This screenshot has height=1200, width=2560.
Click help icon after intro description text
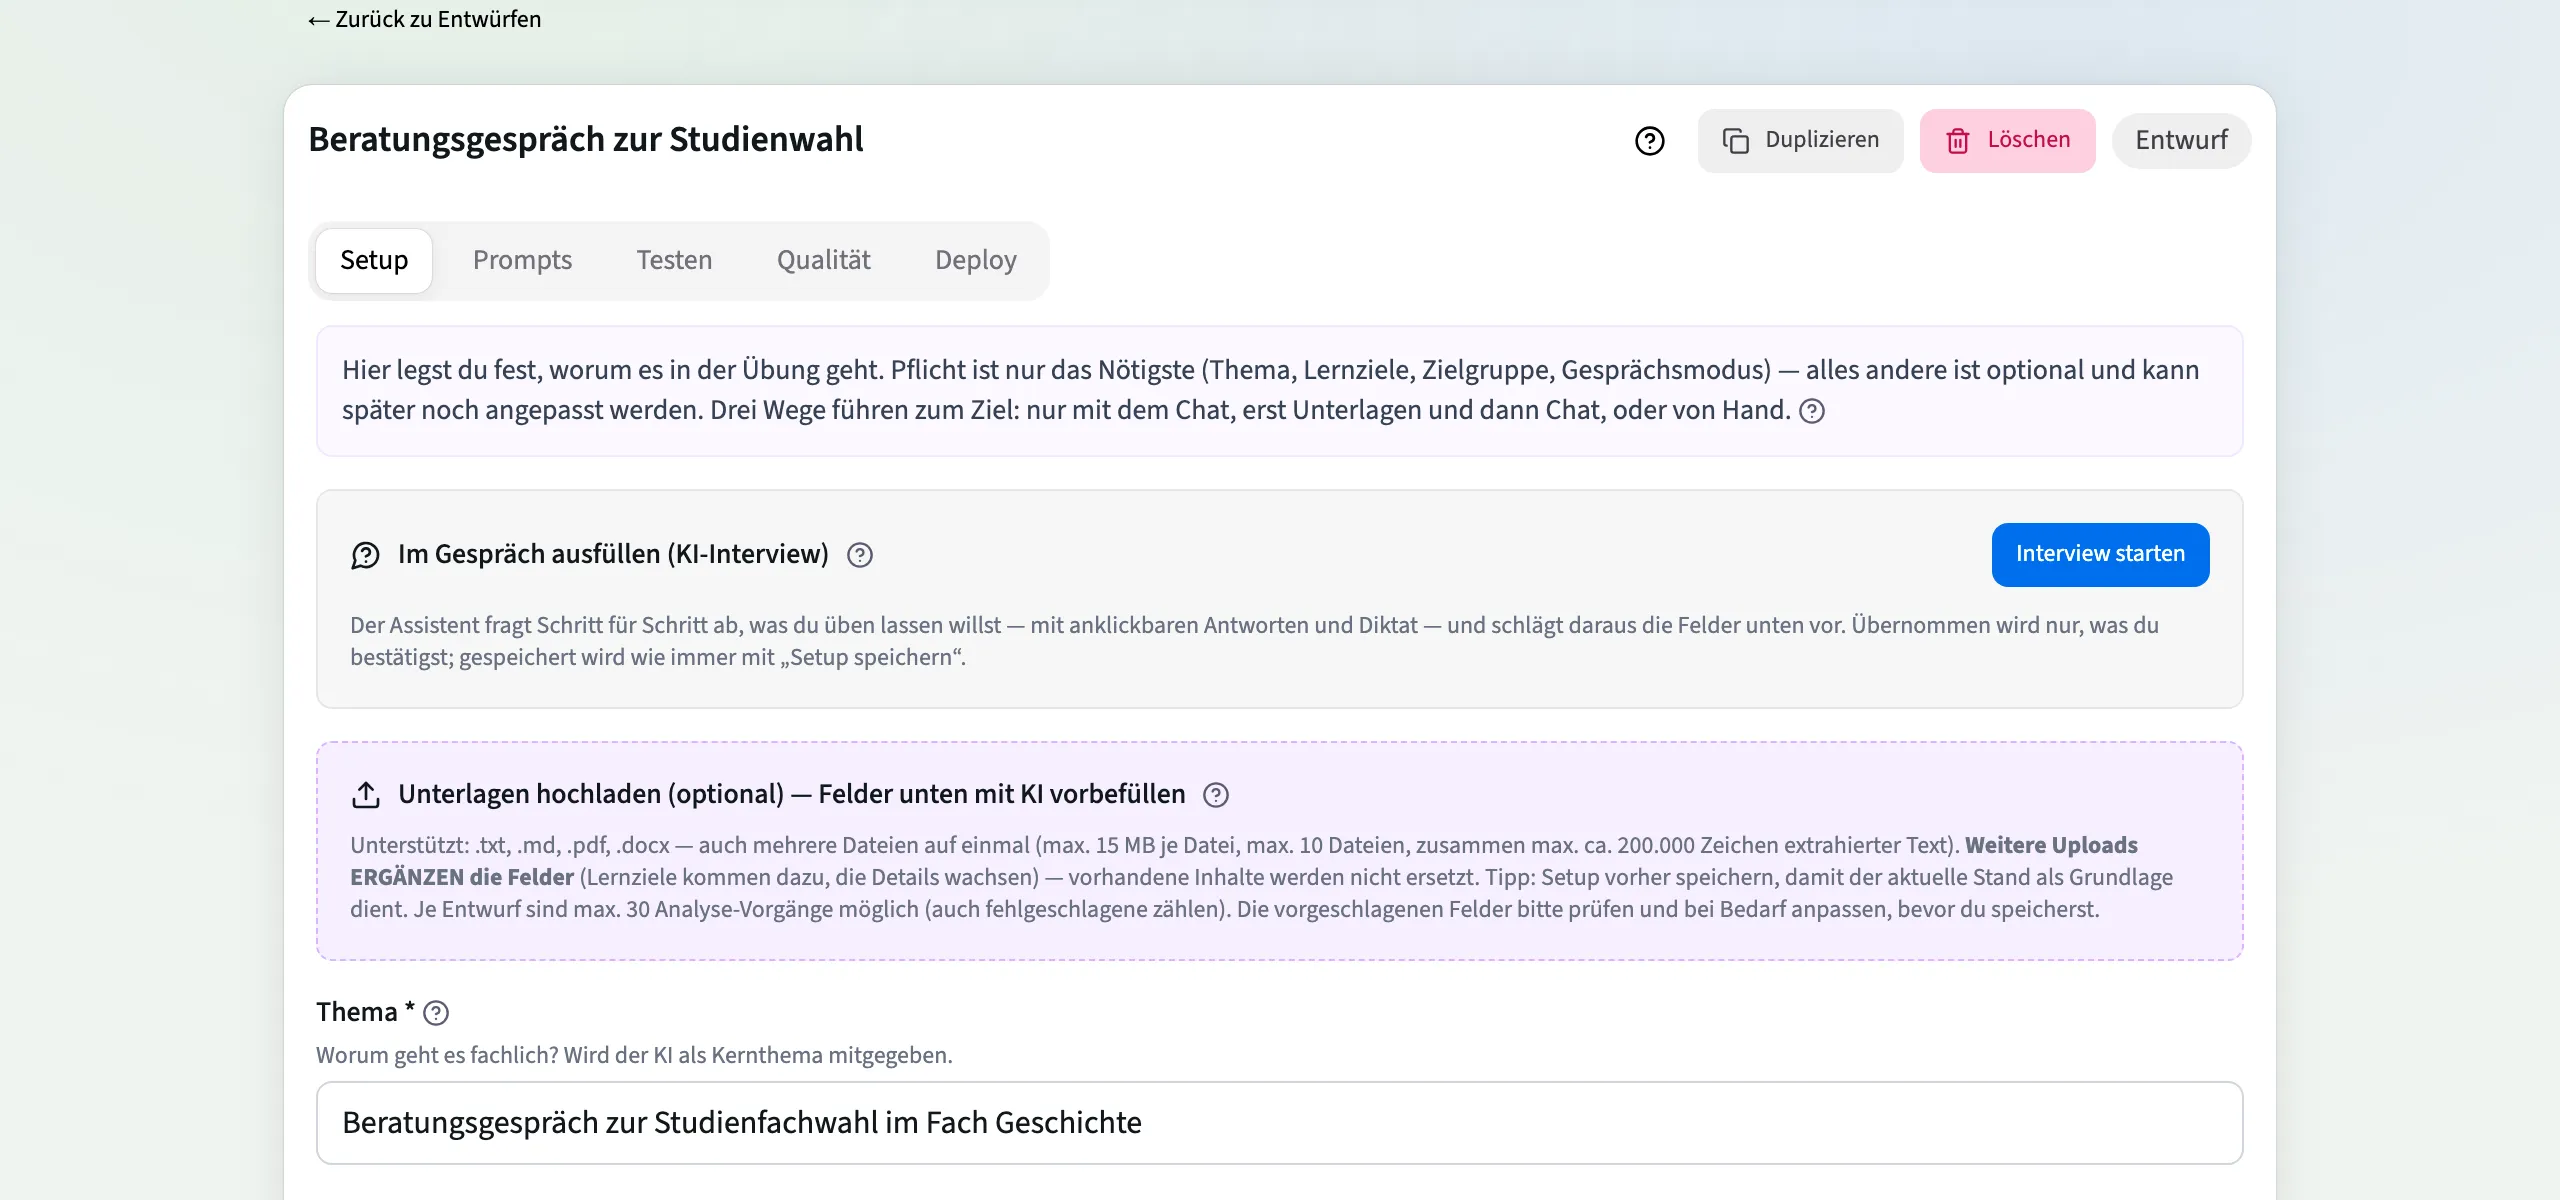[x=1812, y=411]
